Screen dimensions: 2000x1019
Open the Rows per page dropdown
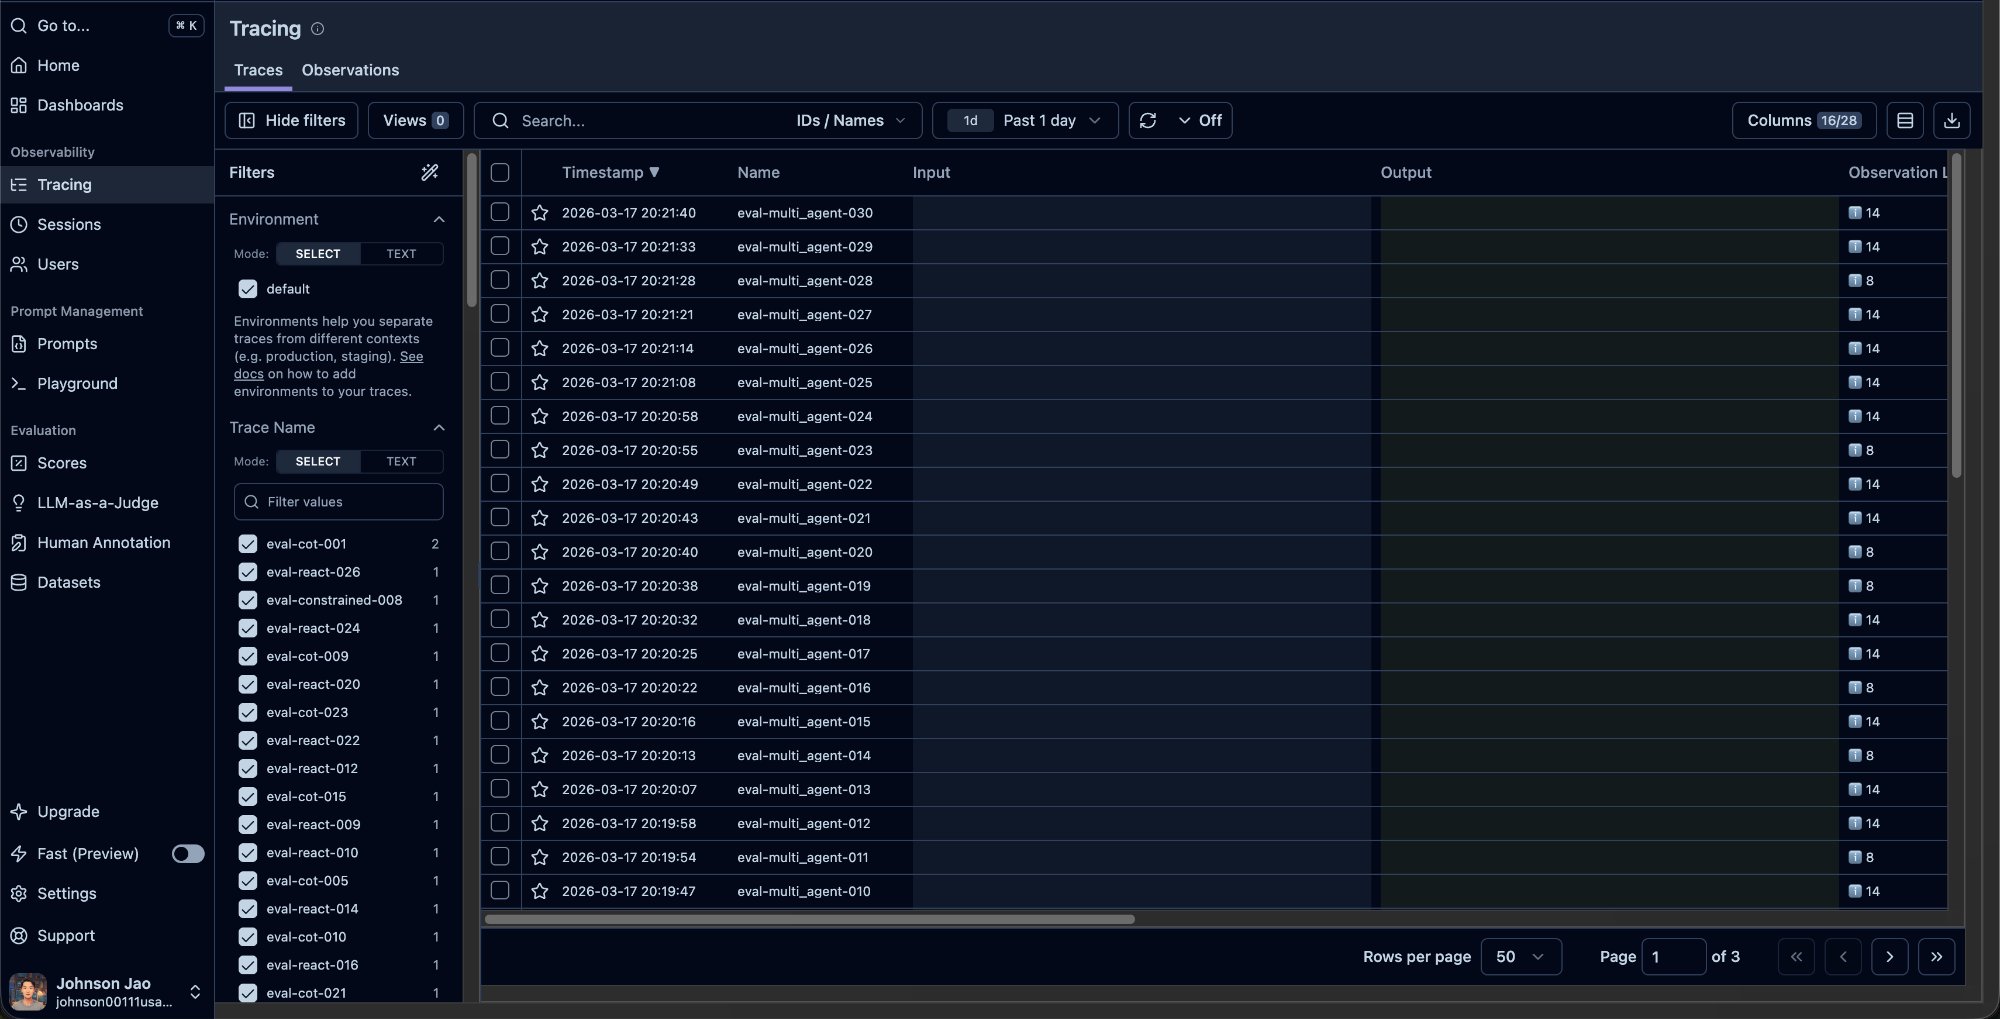pyautogui.click(x=1520, y=957)
